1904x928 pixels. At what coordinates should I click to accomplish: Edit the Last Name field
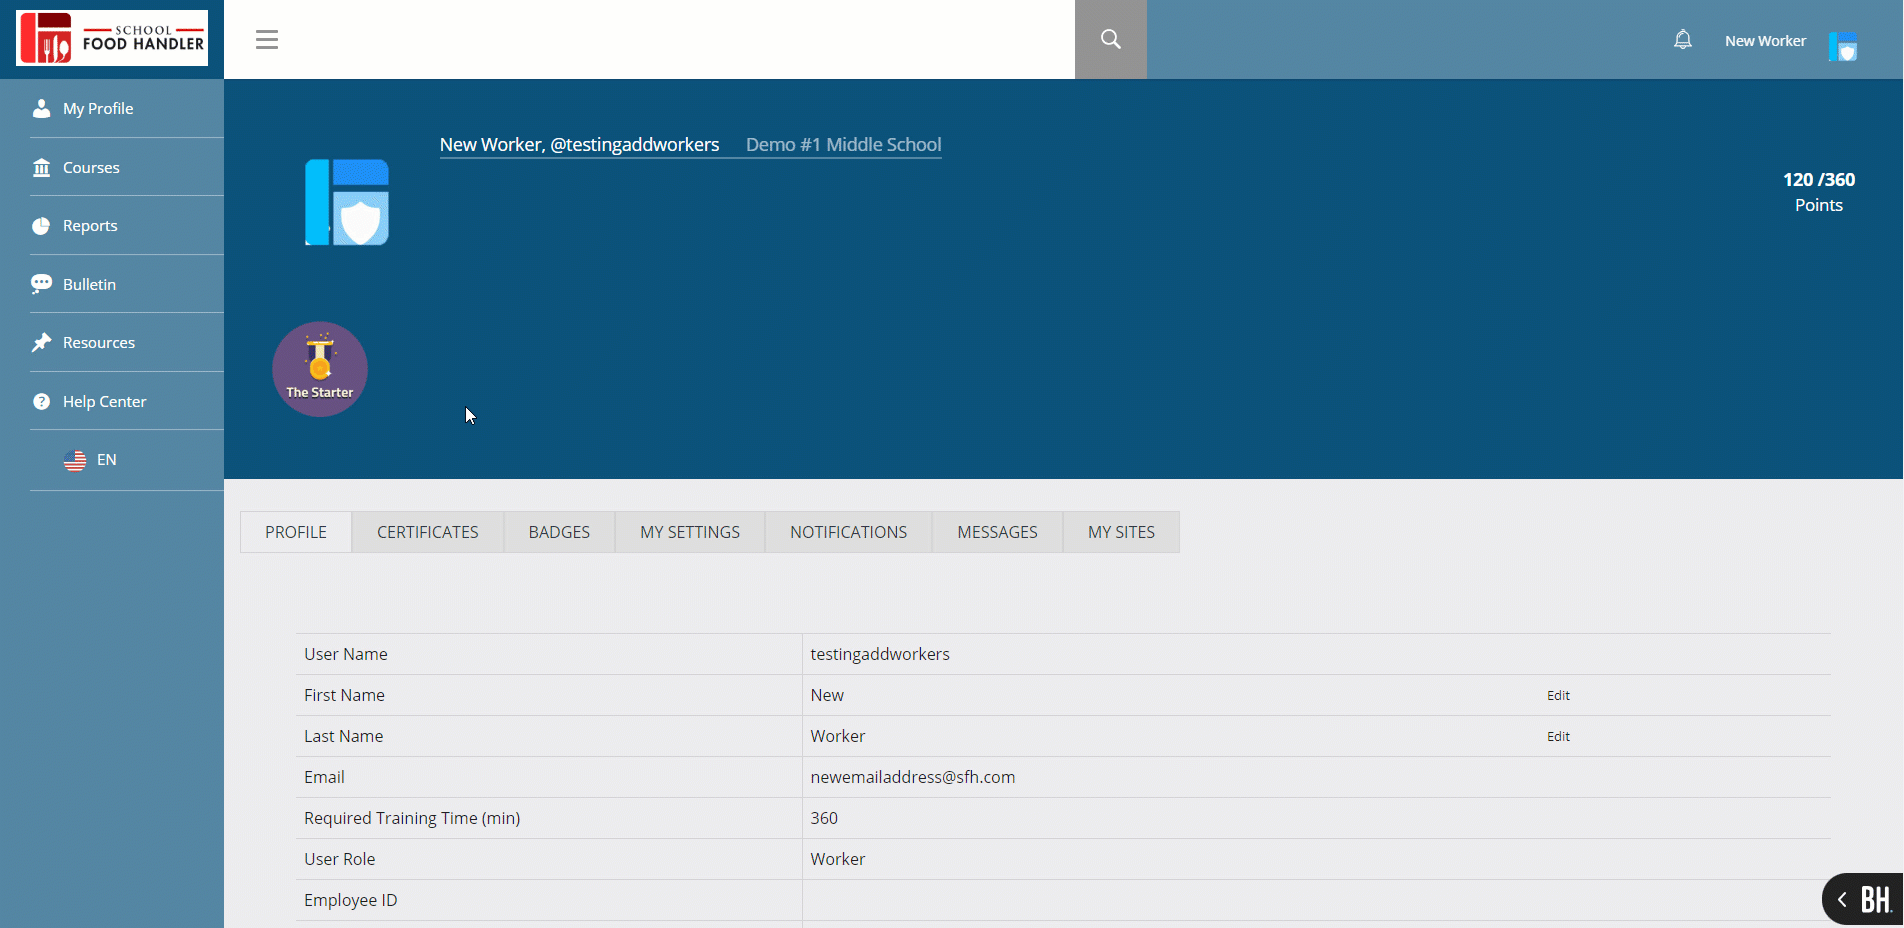tap(1558, 737)
